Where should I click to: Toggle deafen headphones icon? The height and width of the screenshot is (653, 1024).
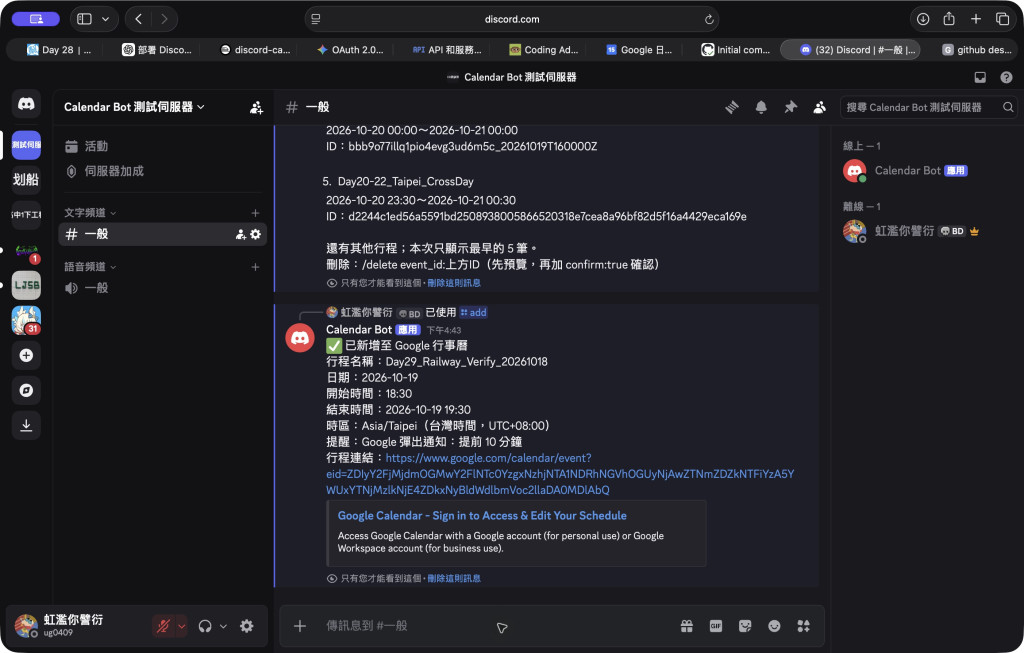click(205, 626)
